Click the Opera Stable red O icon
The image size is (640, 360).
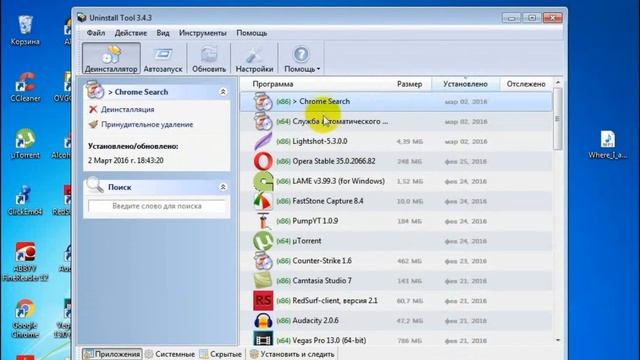[263, 161]
